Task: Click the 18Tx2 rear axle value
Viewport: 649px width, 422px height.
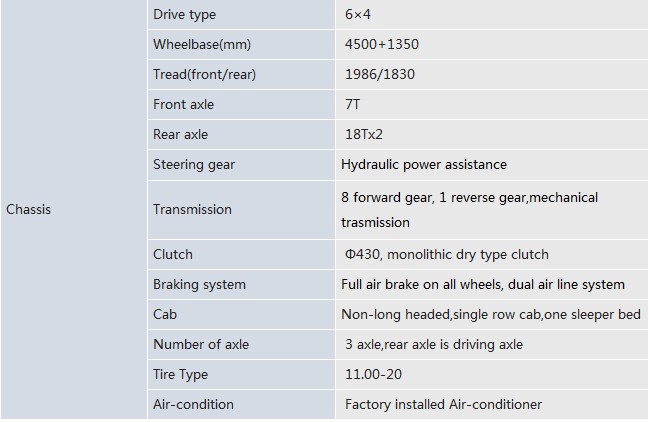Action: pos(364,134)
